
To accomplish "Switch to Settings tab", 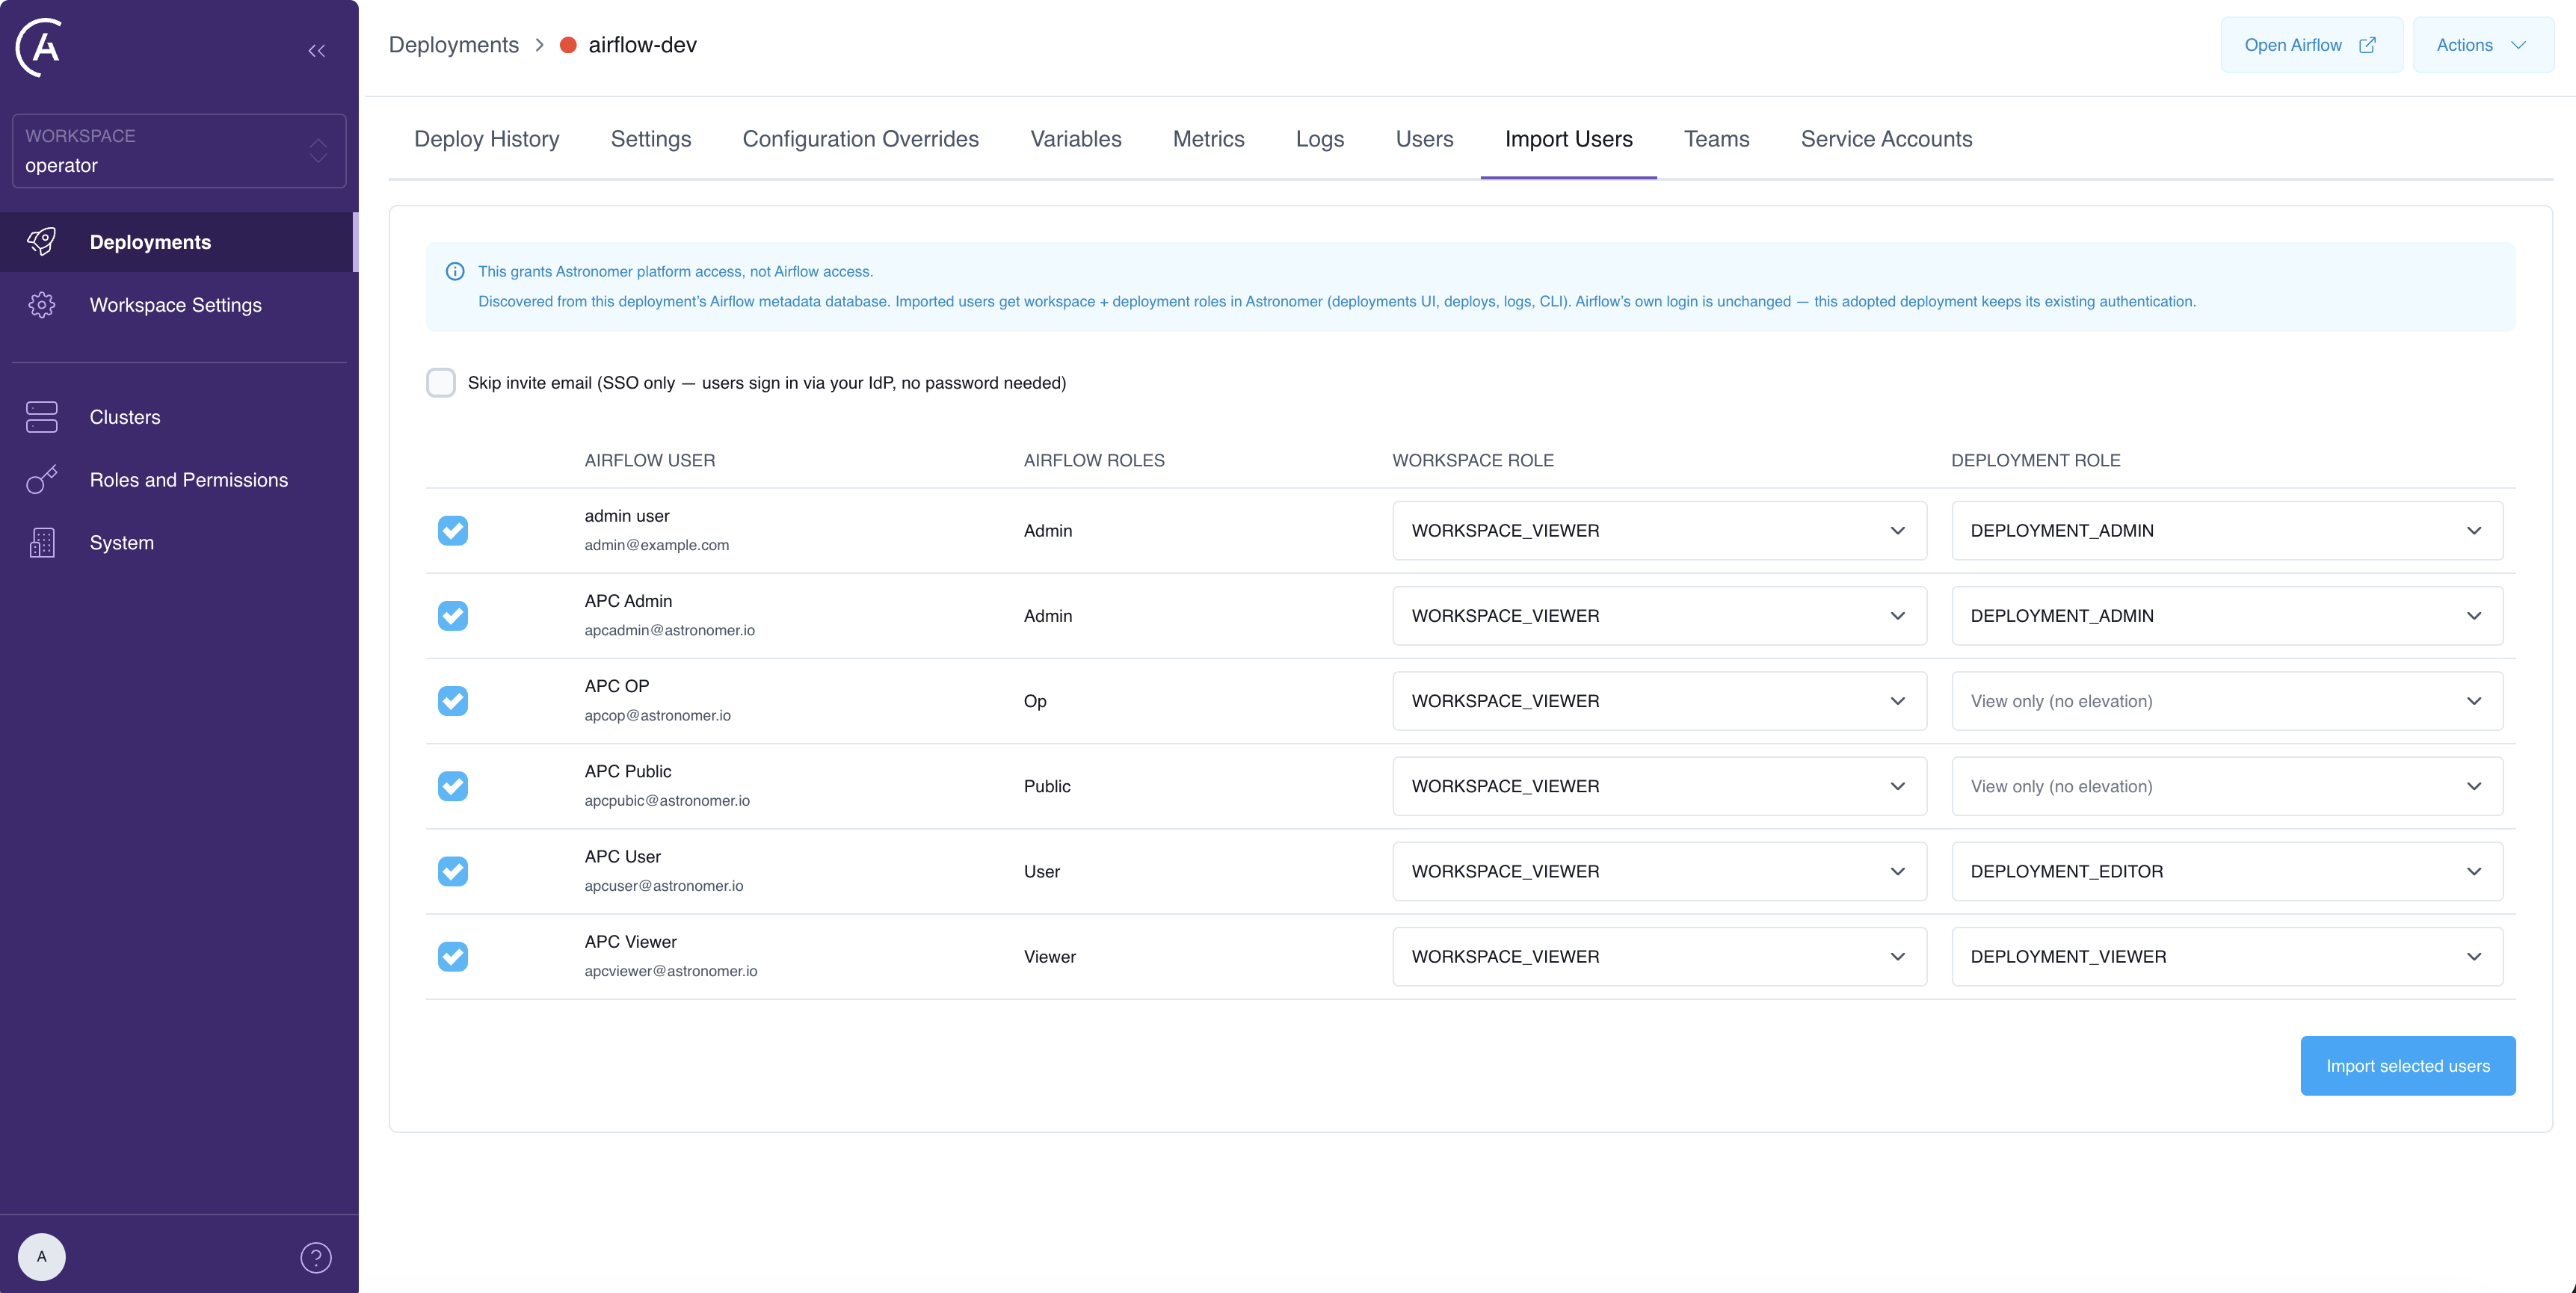I will coord(651,139).
